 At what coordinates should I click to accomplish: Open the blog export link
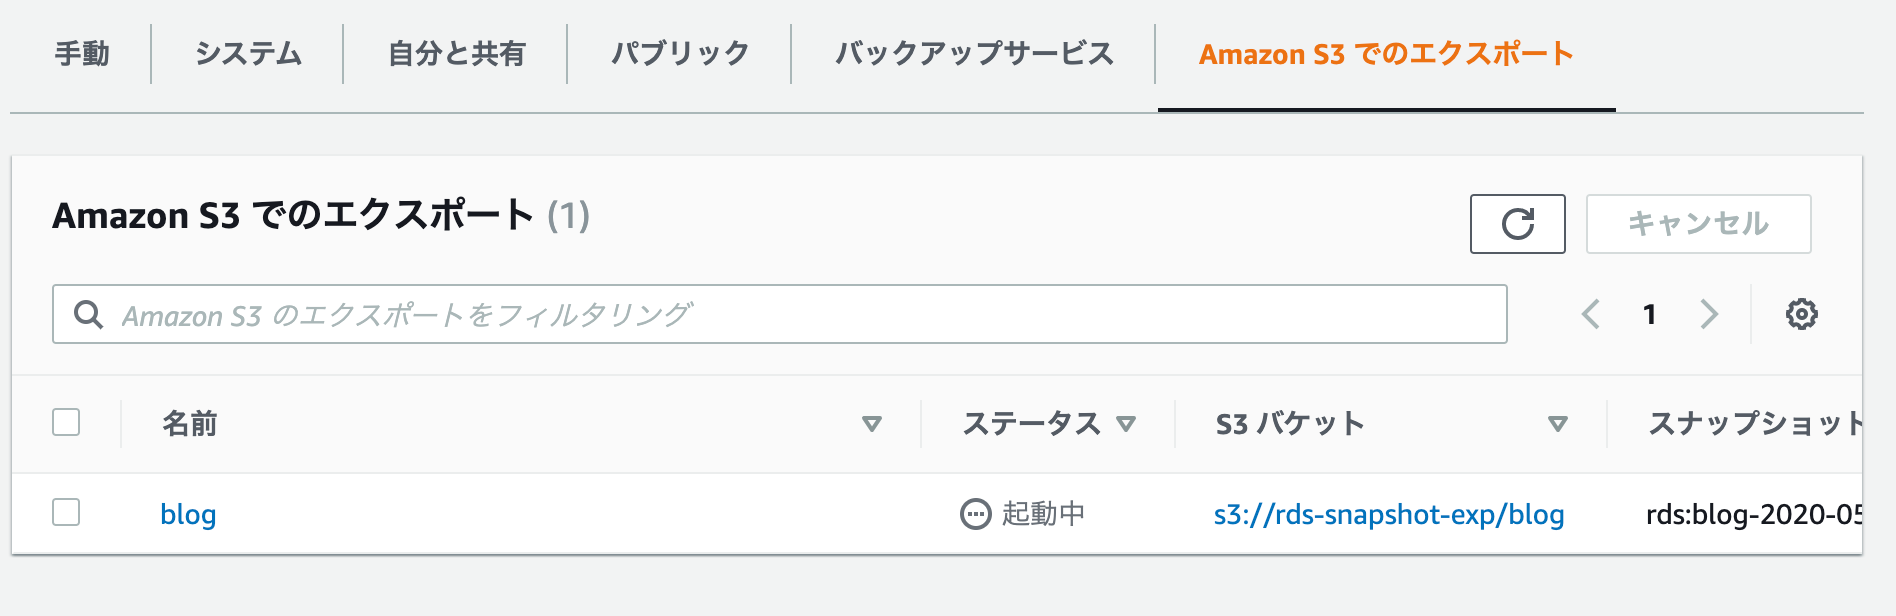point(188,514)
